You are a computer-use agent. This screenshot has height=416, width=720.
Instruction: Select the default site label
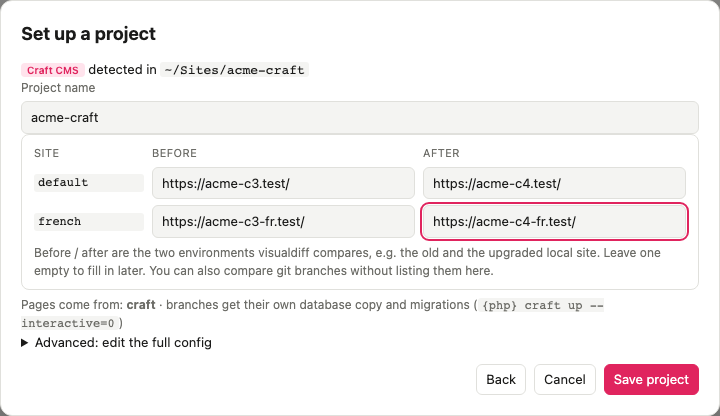coord(89,183)
